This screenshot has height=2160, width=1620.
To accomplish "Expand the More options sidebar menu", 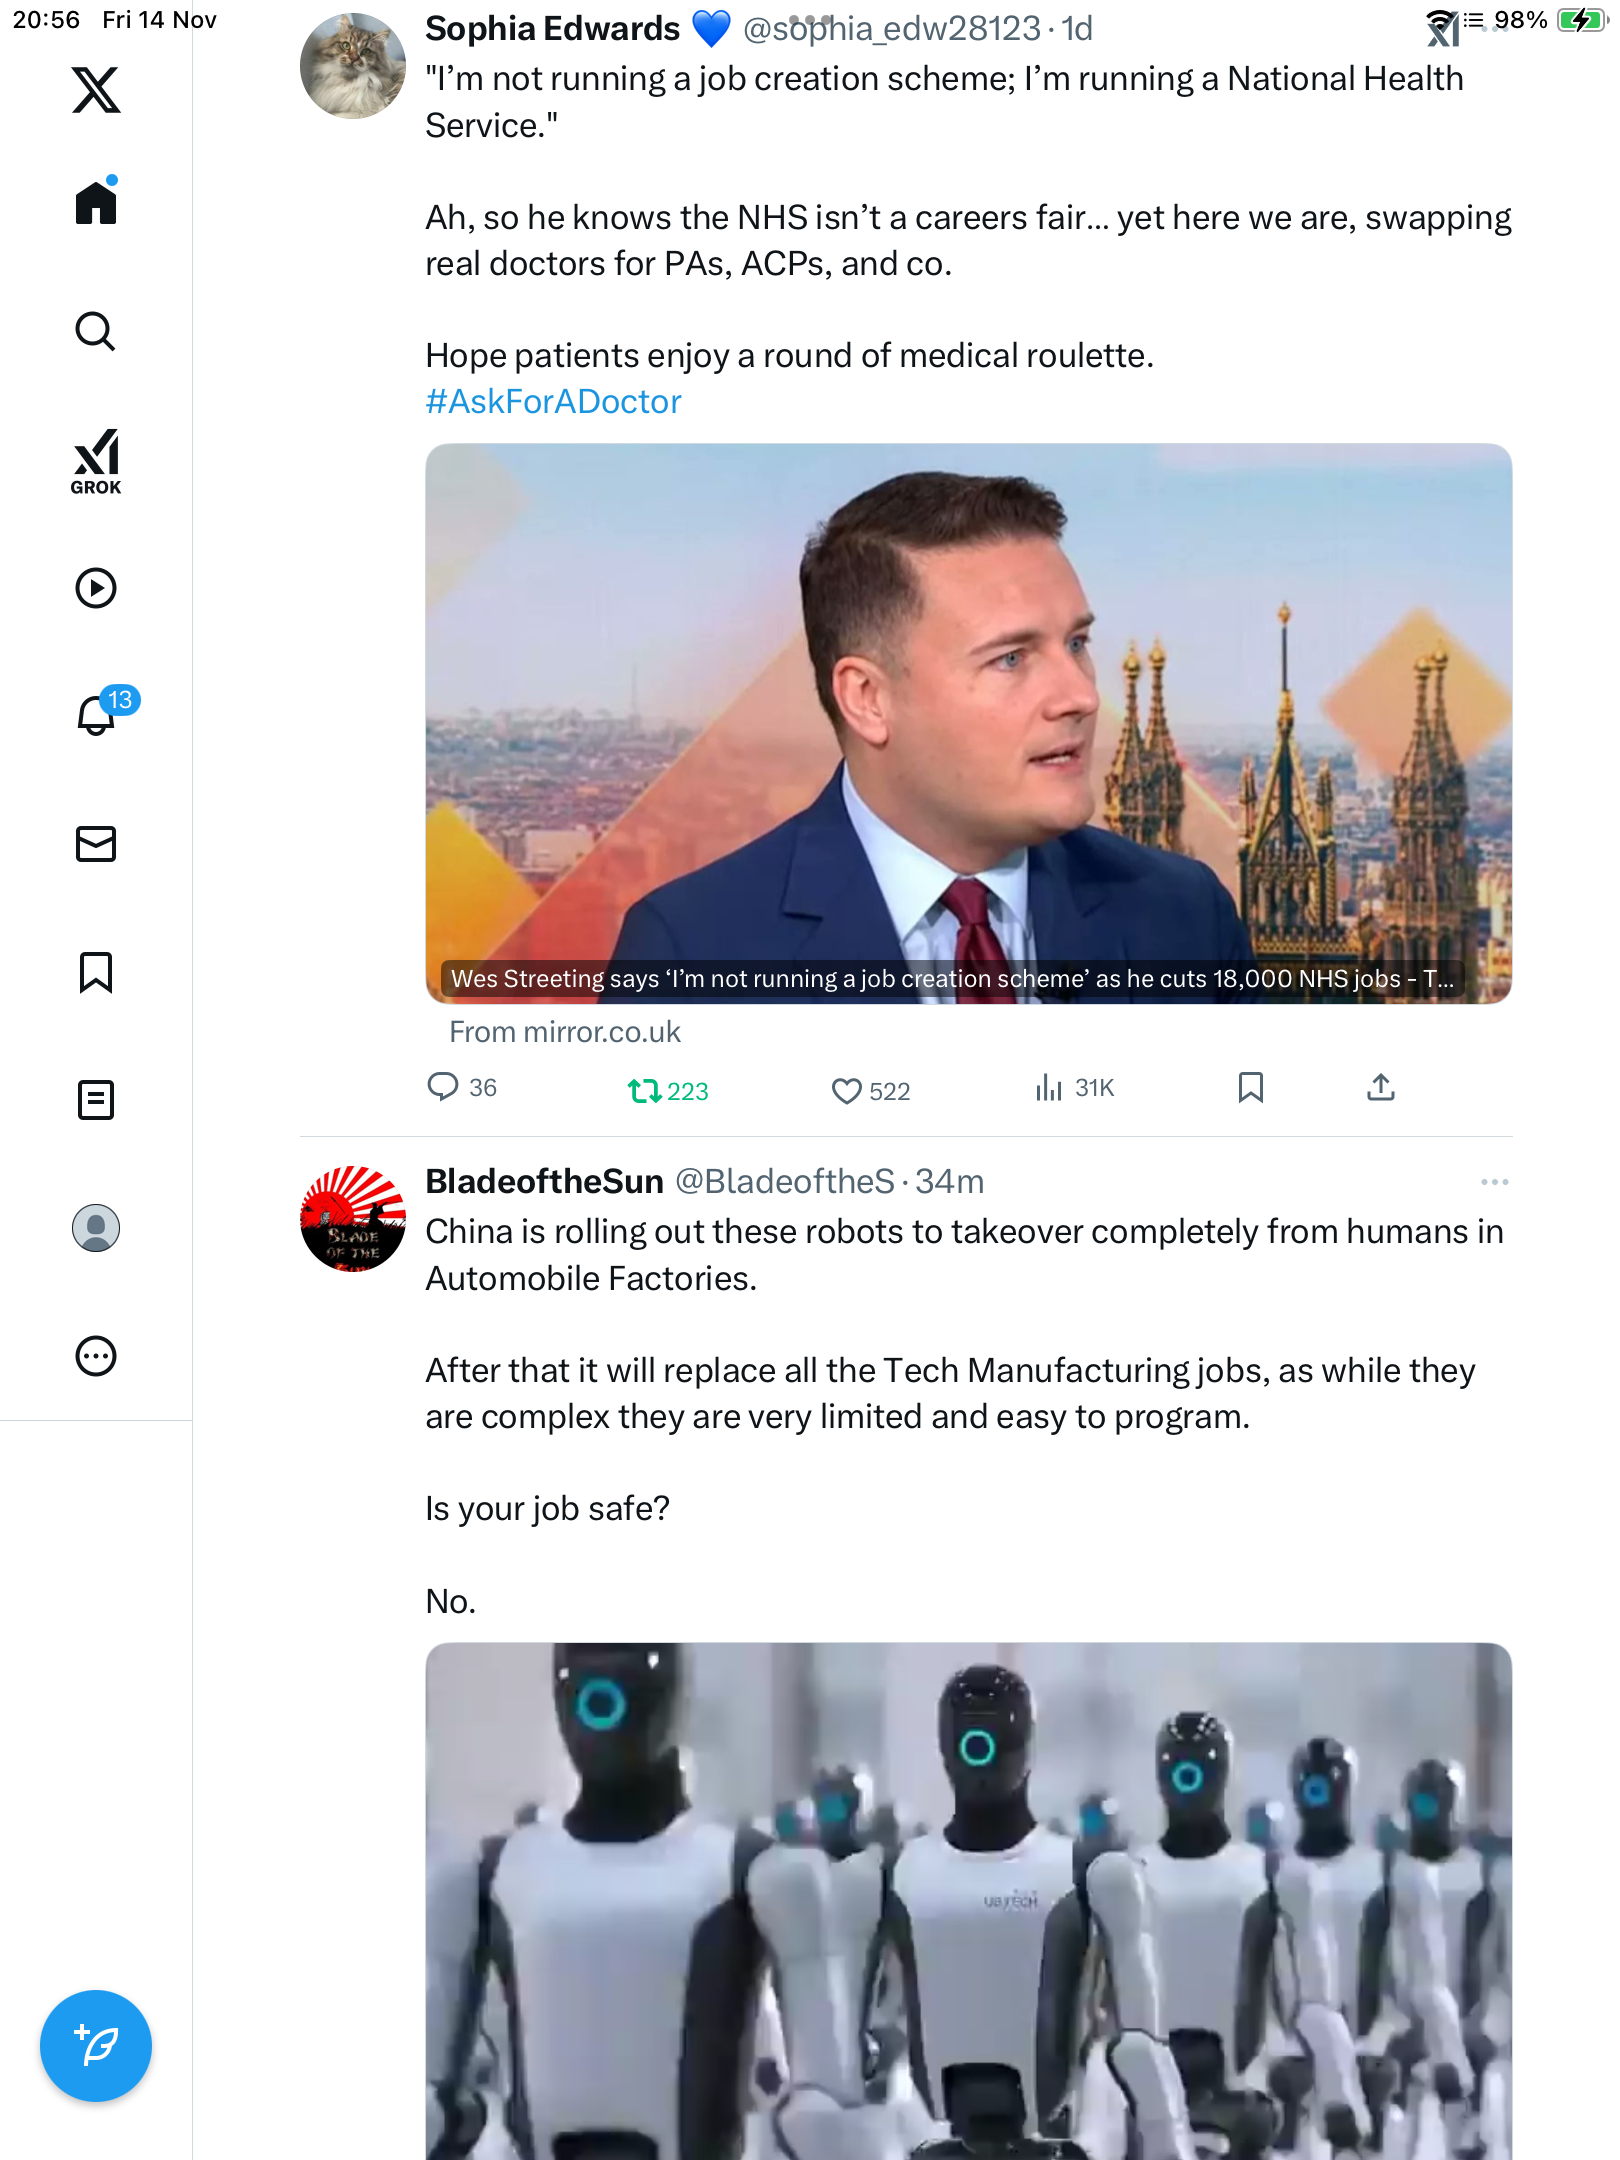I will point(96,1356).
